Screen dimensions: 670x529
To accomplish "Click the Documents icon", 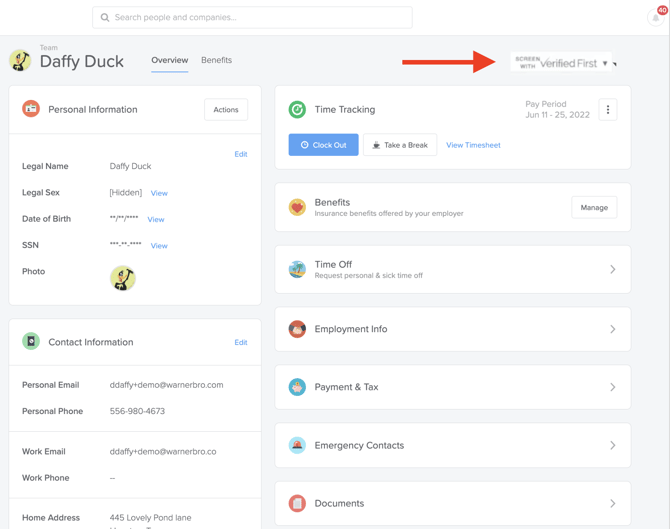I will pos(297,503).
